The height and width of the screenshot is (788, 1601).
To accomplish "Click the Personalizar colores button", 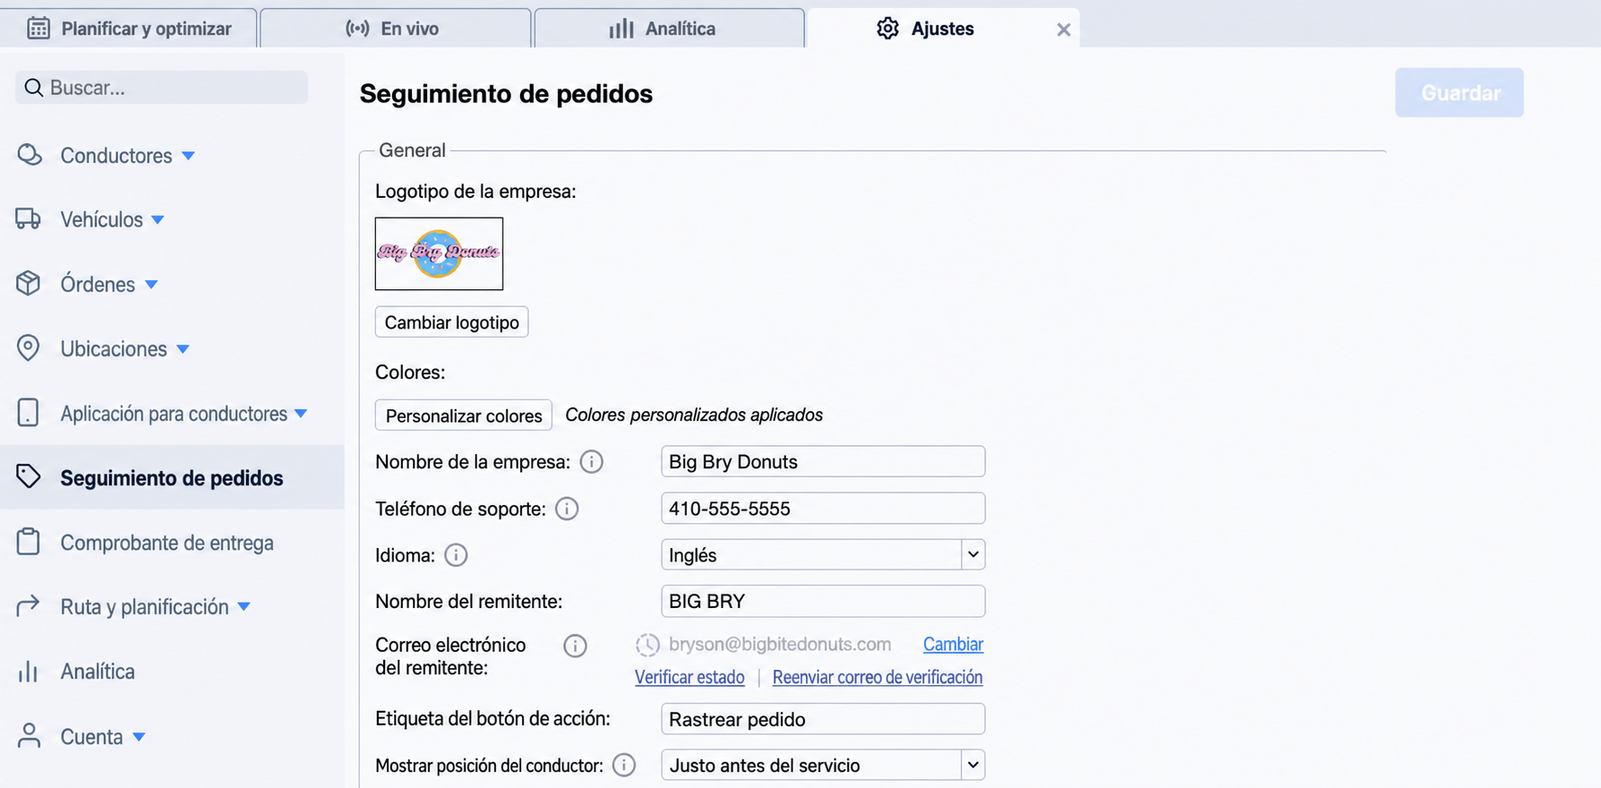I will click(464, 415).
